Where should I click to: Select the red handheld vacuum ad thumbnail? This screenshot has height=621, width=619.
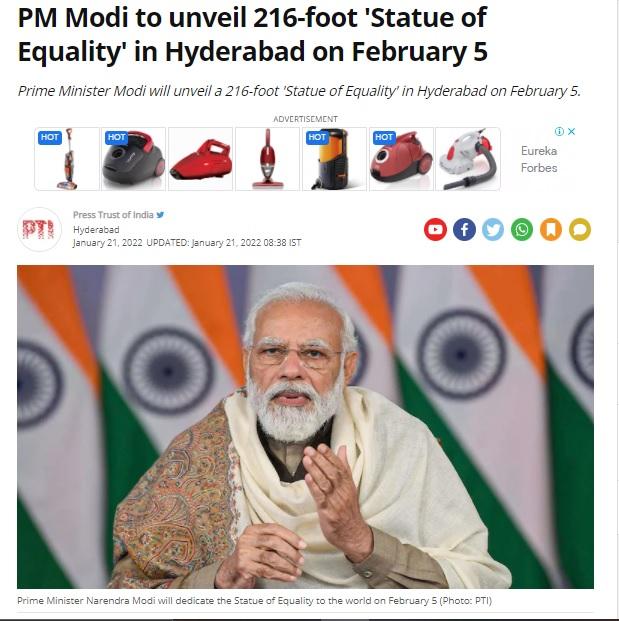tap(200, 159)
